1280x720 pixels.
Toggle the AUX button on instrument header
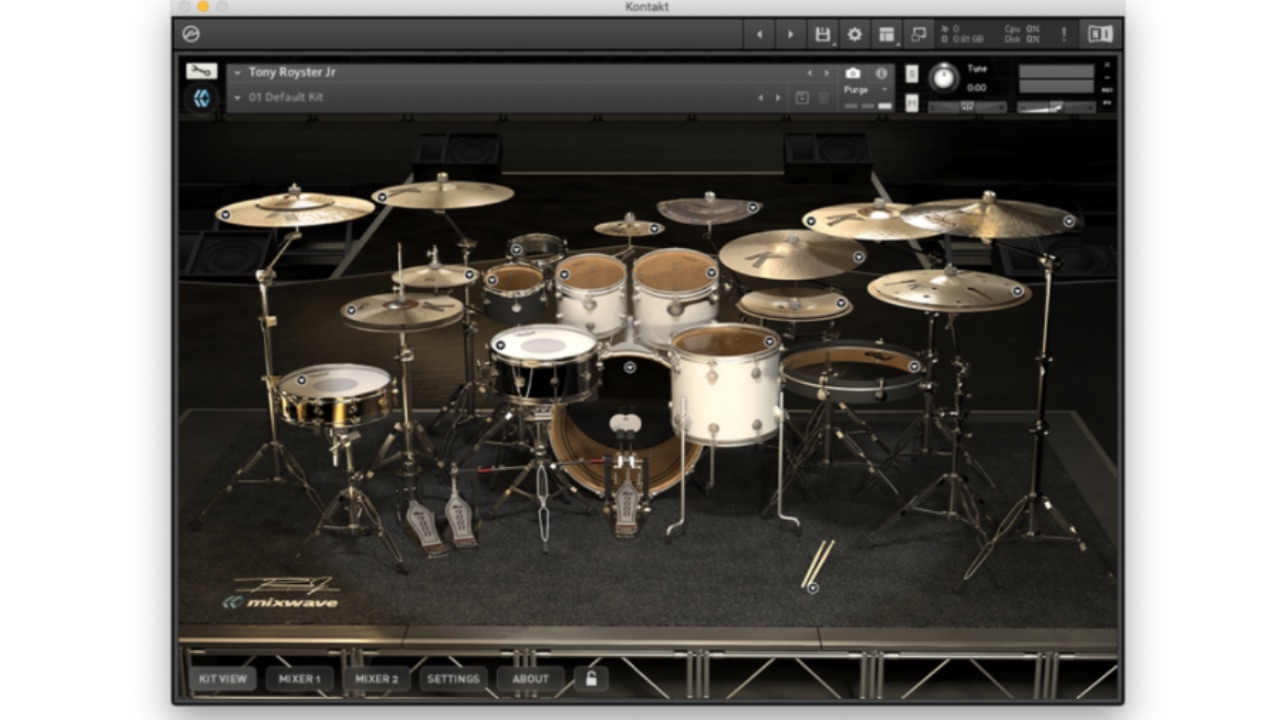point(1107,90)
